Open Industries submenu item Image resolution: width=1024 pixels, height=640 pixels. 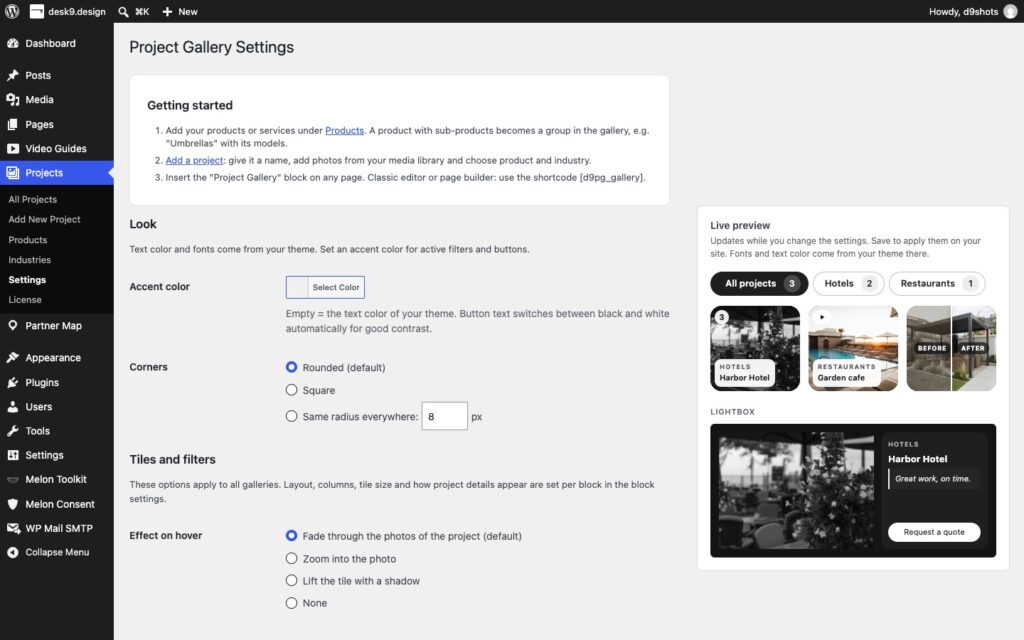point(29,259)
